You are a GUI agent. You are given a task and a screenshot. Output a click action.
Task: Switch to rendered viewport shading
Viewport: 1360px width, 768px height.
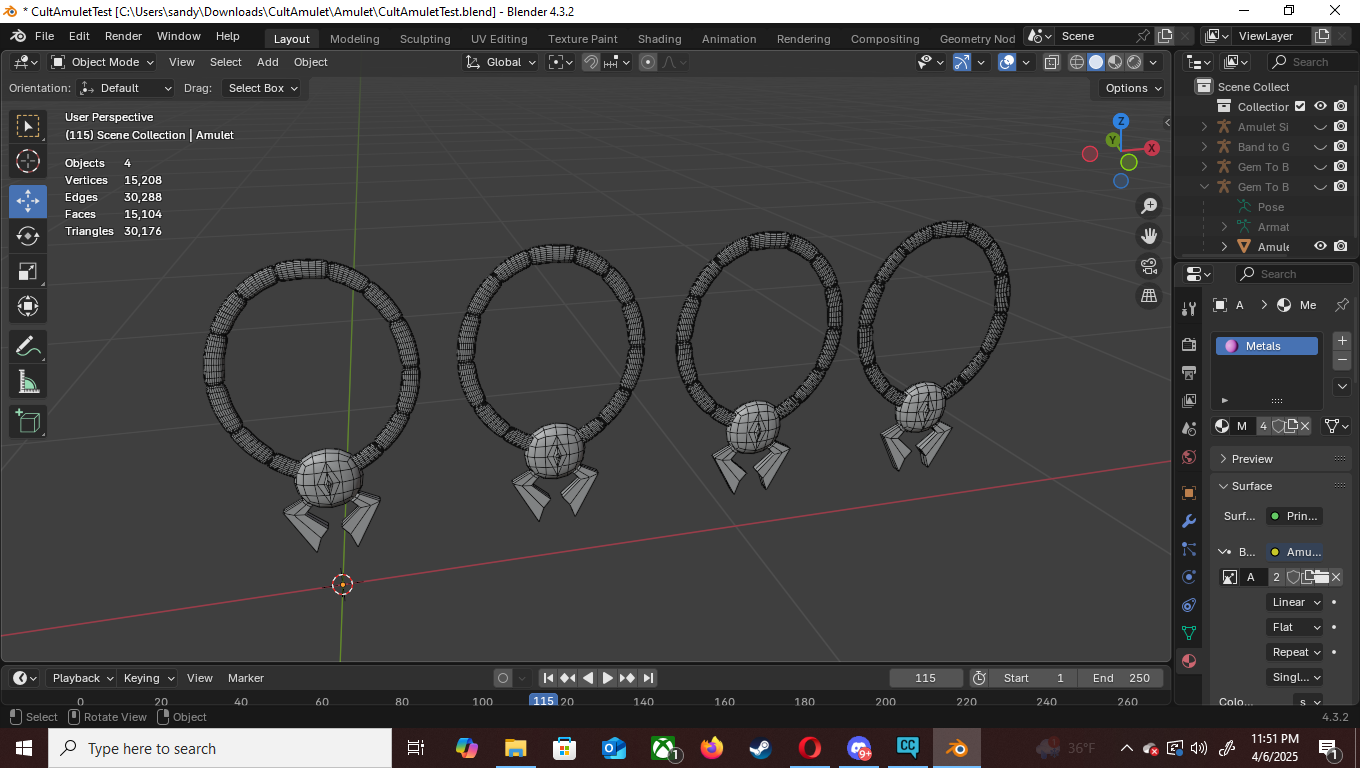[x=1134, y=62]
